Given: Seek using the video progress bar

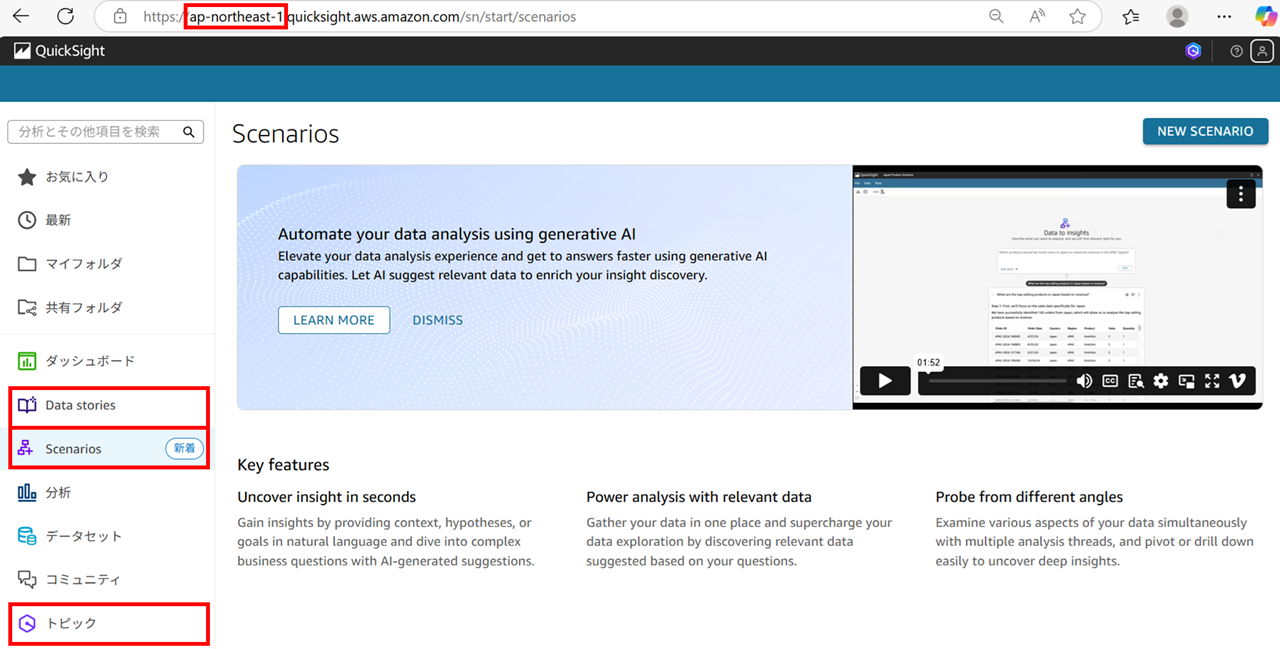Looking at the screenshot, I should click(x=997, y=381).
